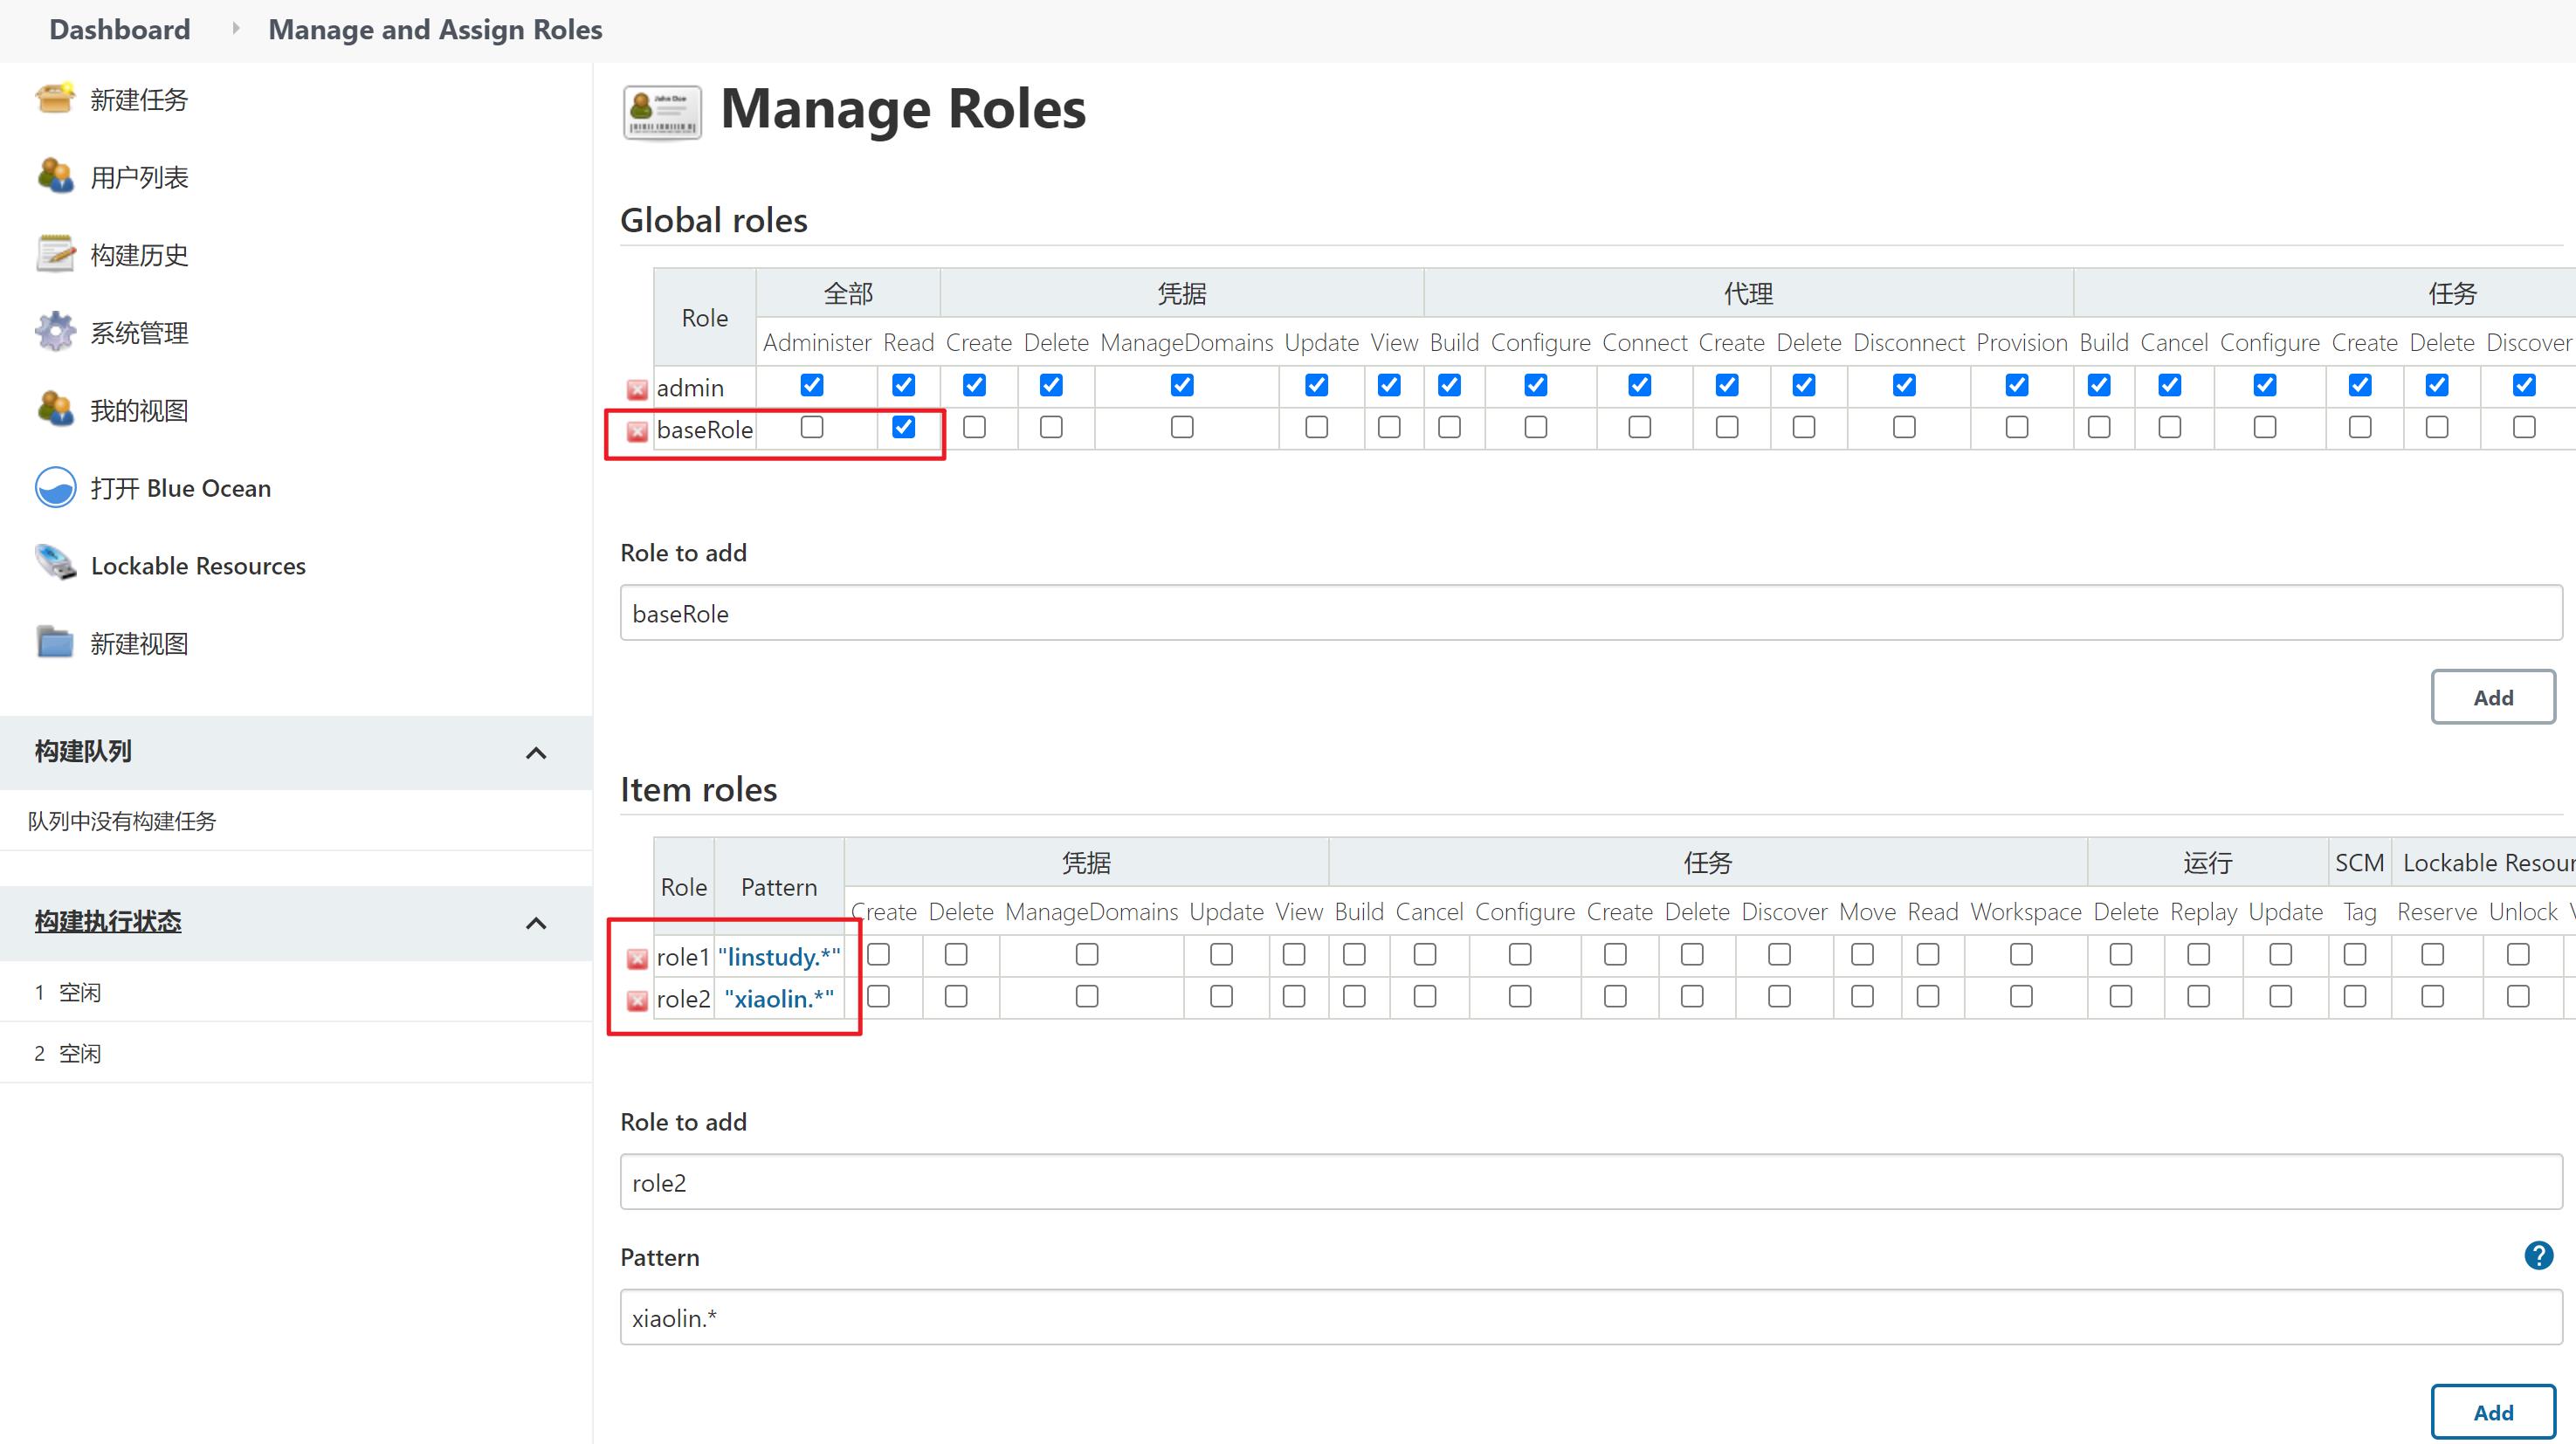Screen dimensions: 2576x1444
Task: Open the Pattern help question mark icon
Action: [x=2539, y=1256]
